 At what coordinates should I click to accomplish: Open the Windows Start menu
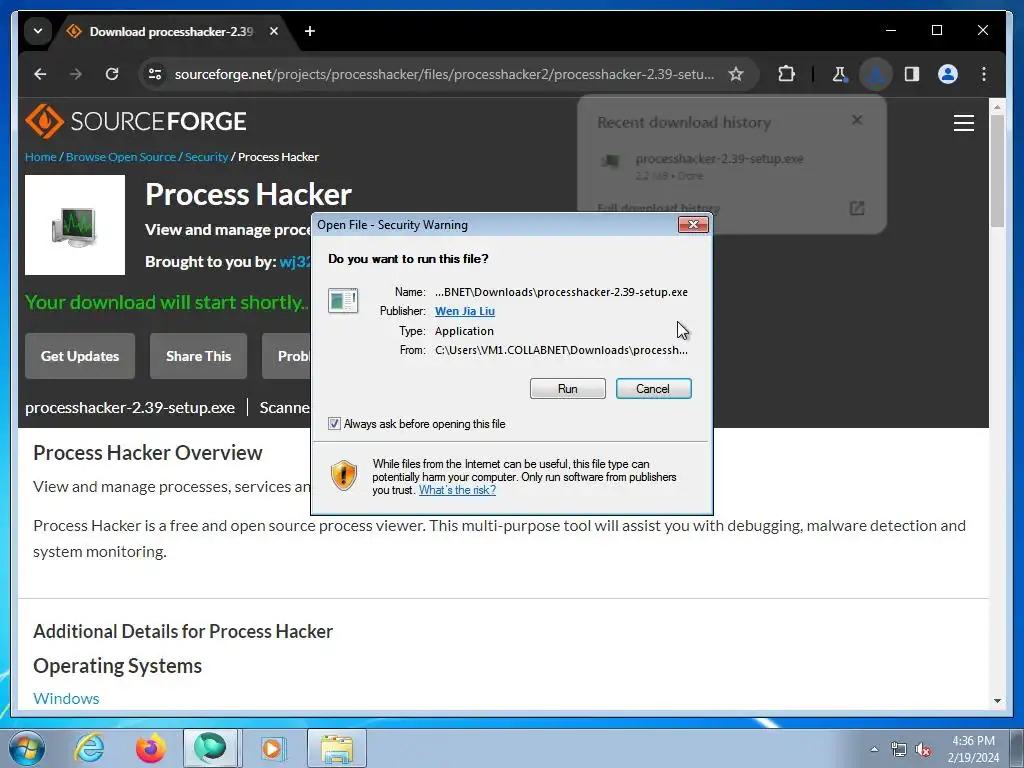point(27,748)
